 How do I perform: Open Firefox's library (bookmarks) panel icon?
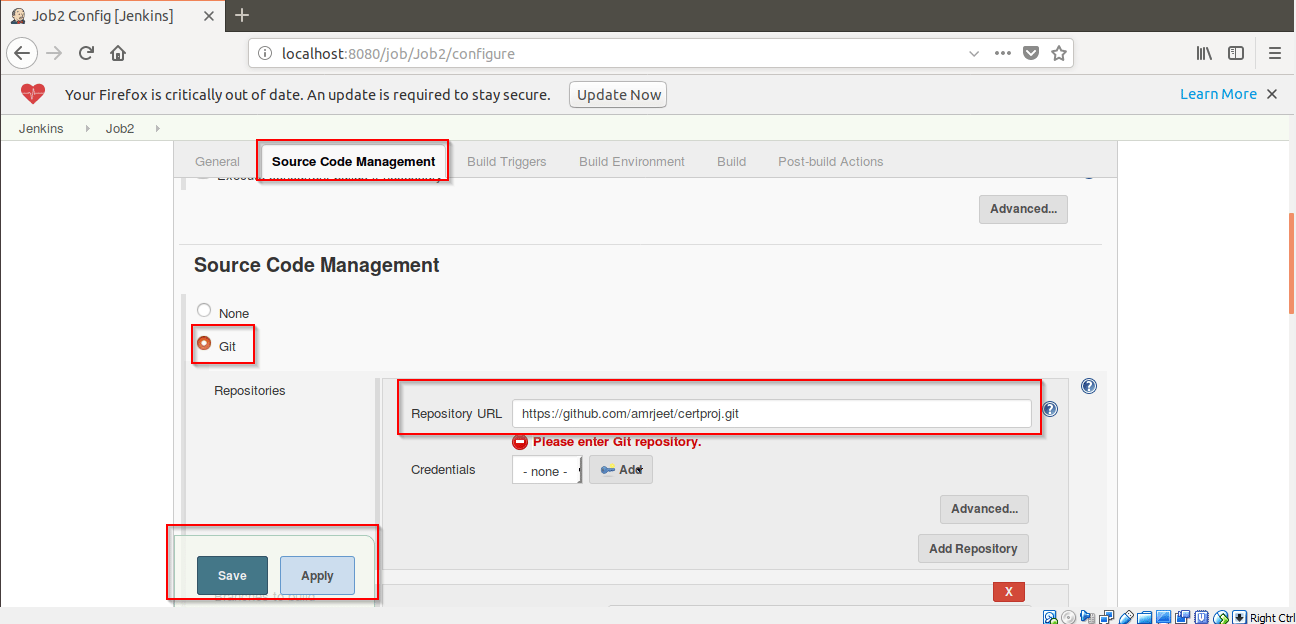tap(1204, 53)
